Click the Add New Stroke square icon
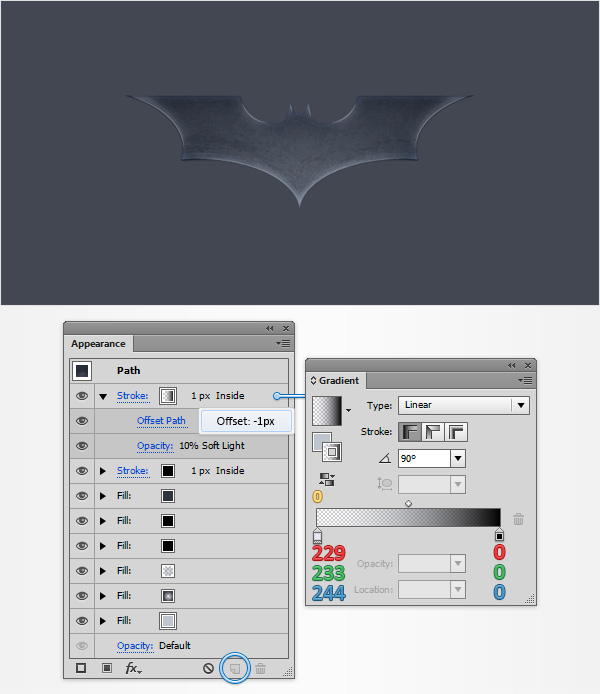Image resolution: width=600 pixels, height=694 pixels. [81, 668]
